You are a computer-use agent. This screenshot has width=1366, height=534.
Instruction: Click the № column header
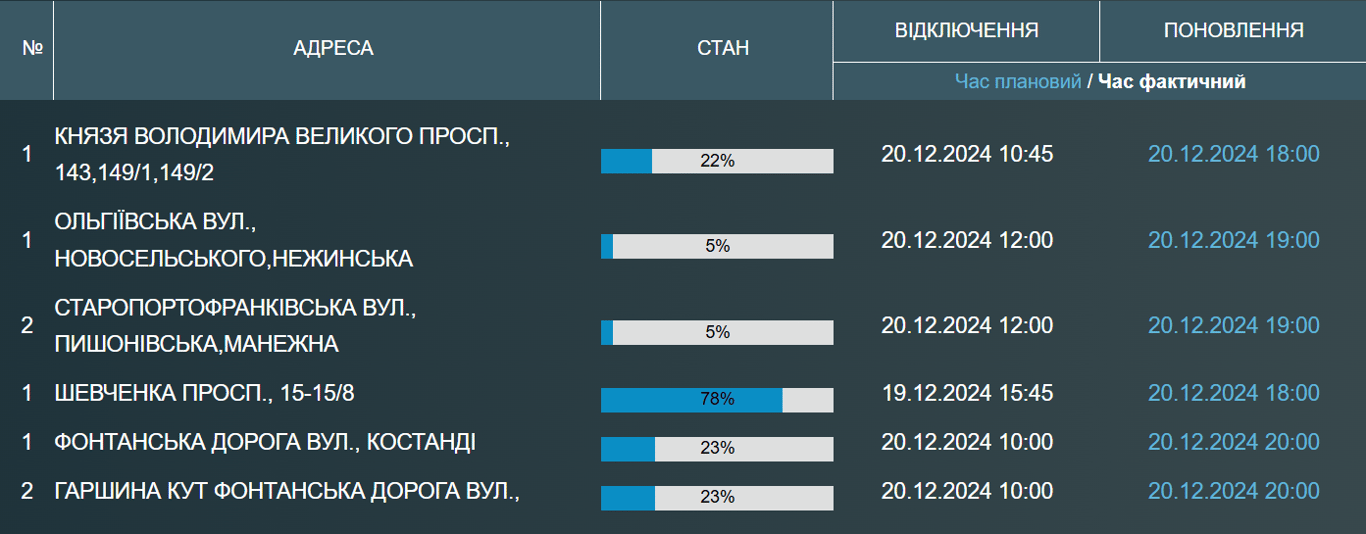[31, 48]
